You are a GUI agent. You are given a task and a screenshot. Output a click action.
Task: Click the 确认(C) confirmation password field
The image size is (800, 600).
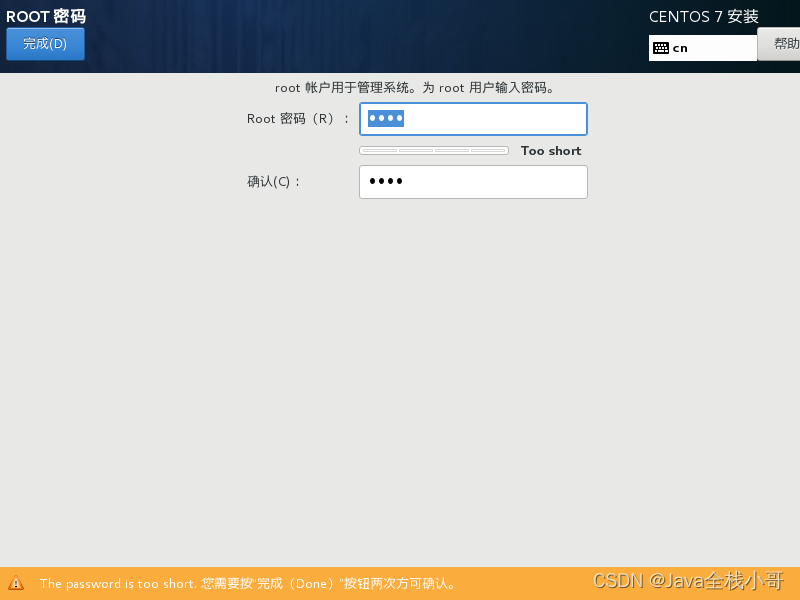472,182
